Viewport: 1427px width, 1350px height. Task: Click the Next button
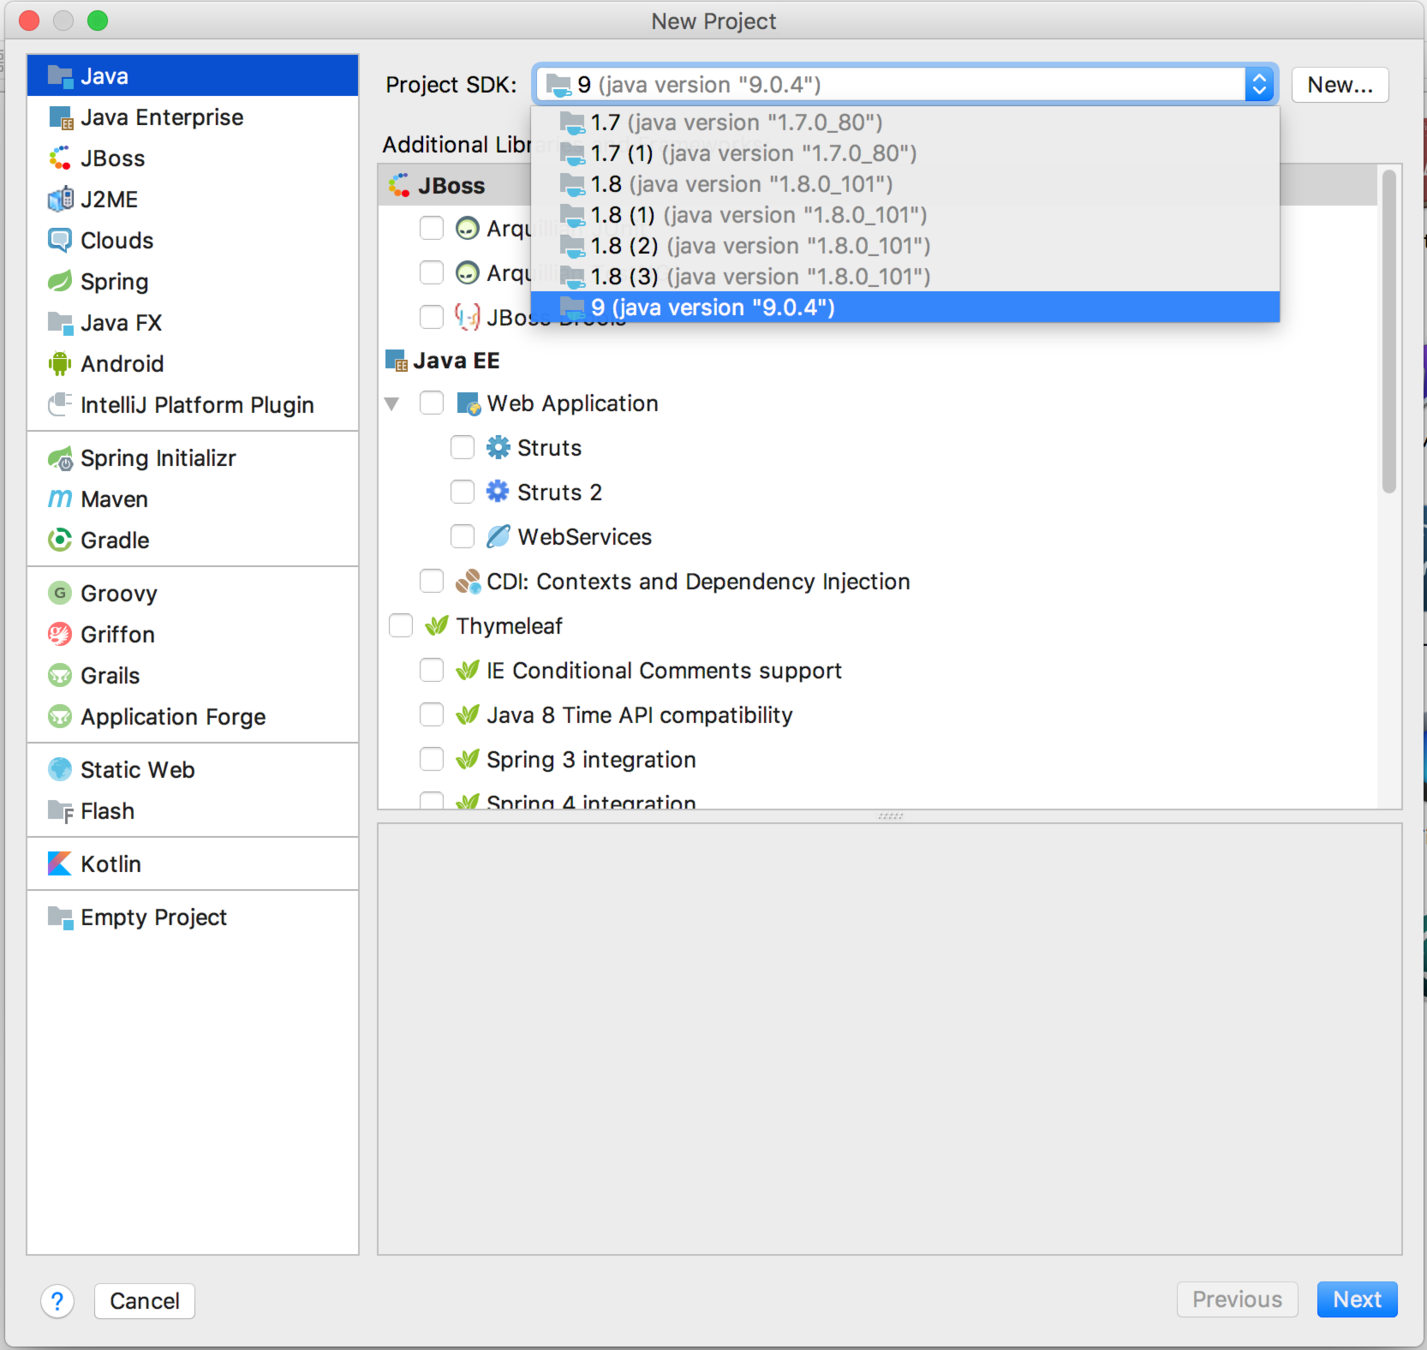click(x=1357, y=1300)
